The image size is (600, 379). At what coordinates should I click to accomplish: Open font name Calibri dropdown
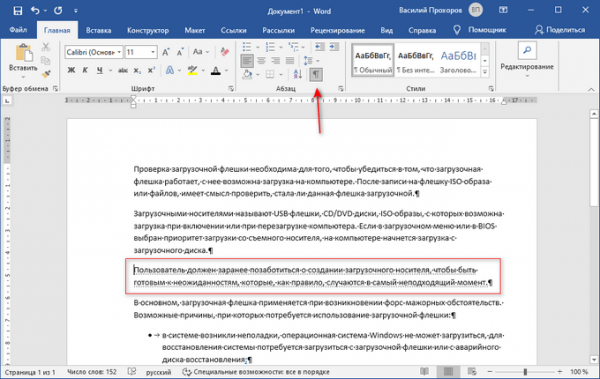coord(119,52)
